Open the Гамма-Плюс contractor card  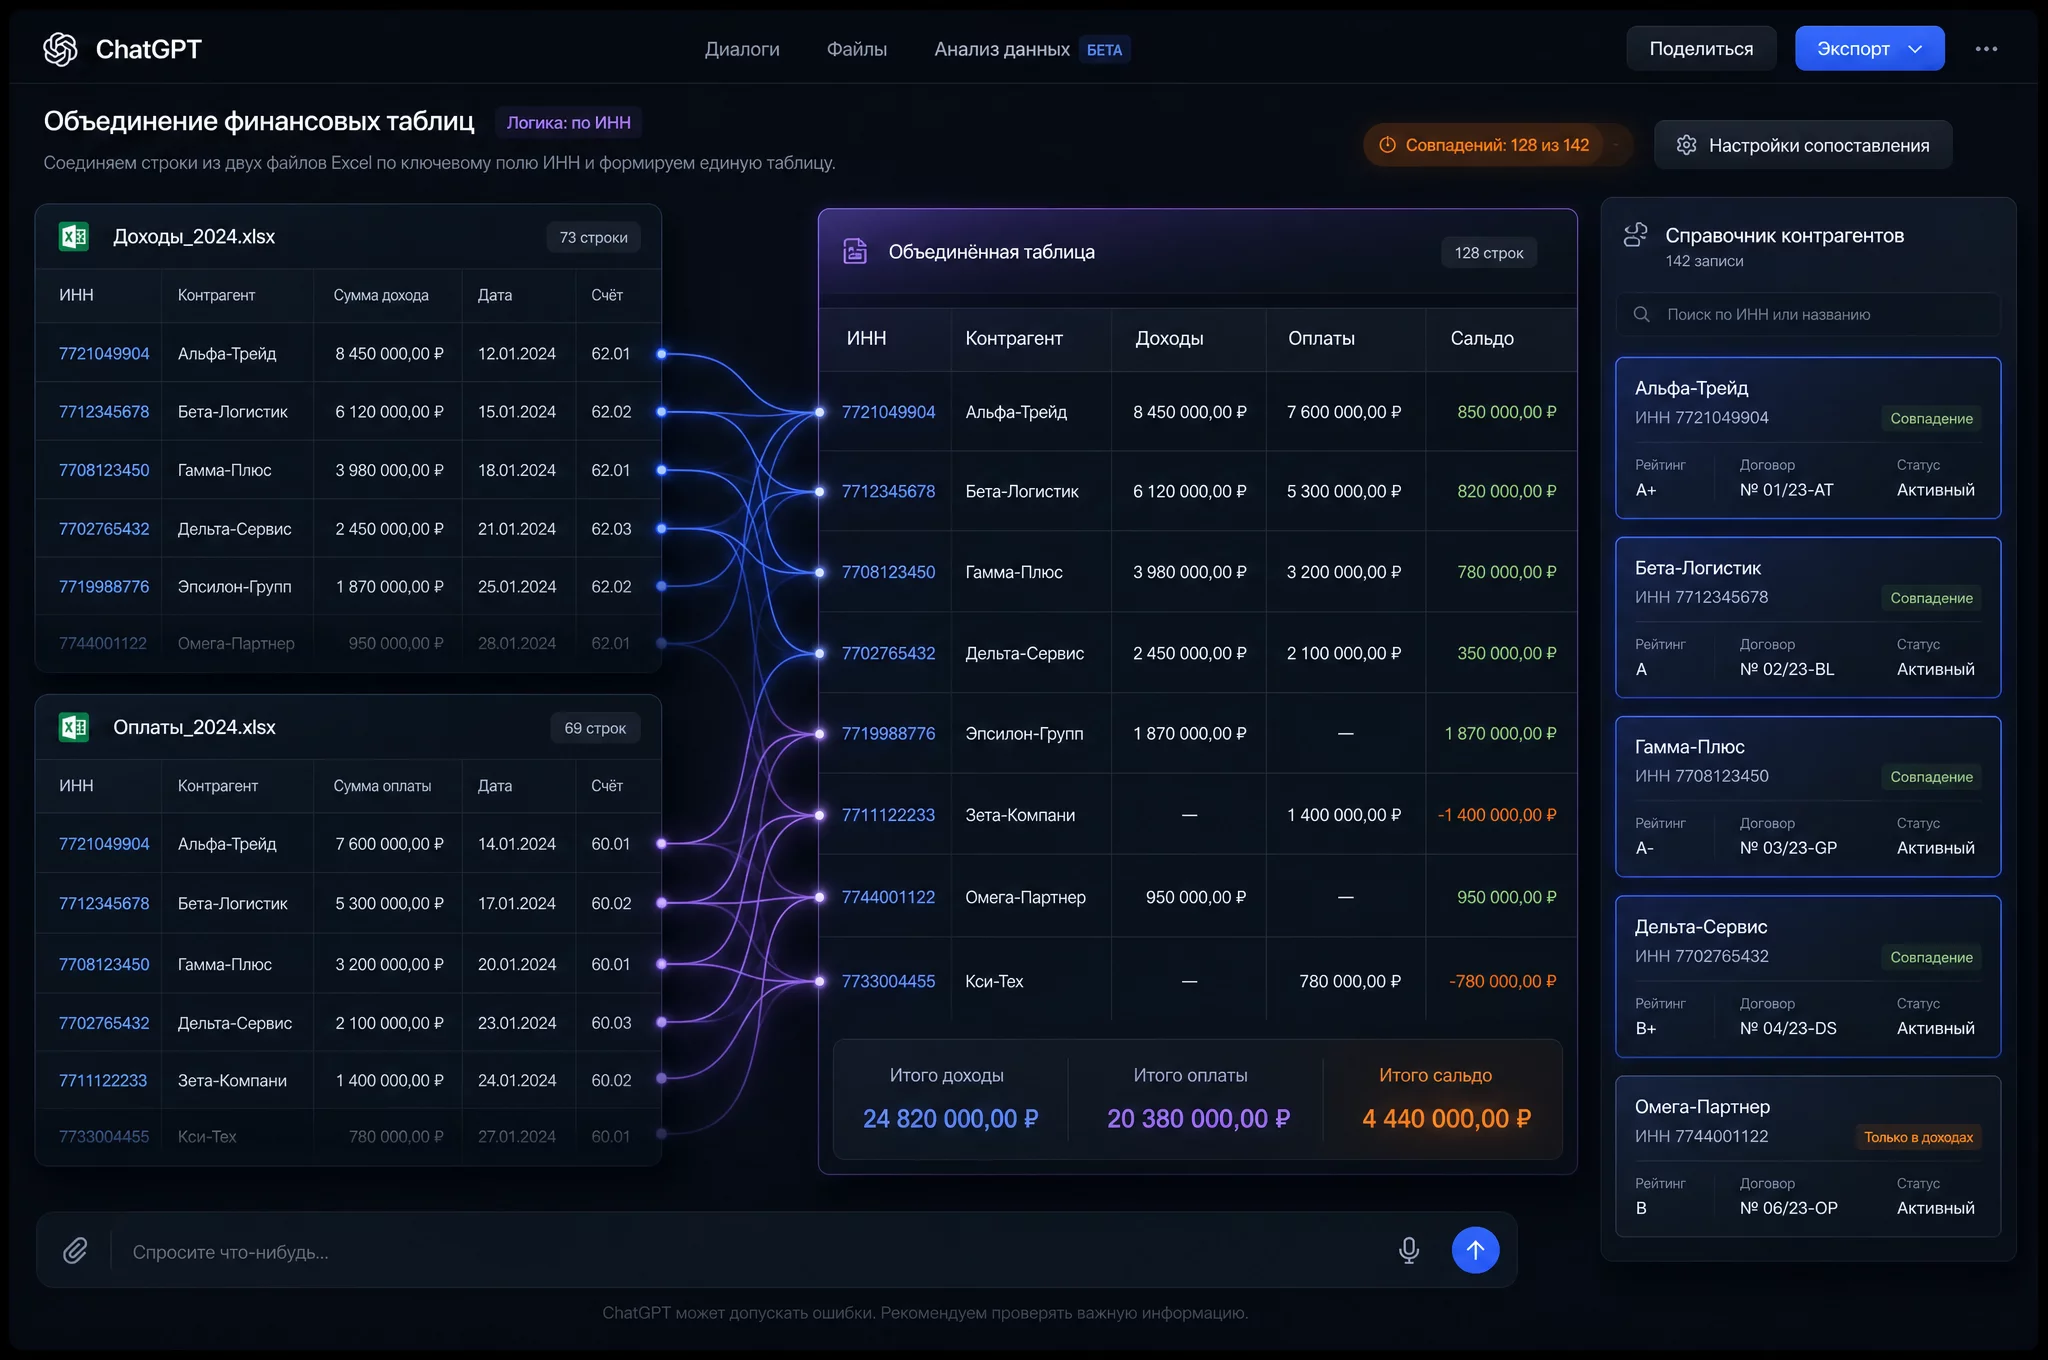(1808, 797)
